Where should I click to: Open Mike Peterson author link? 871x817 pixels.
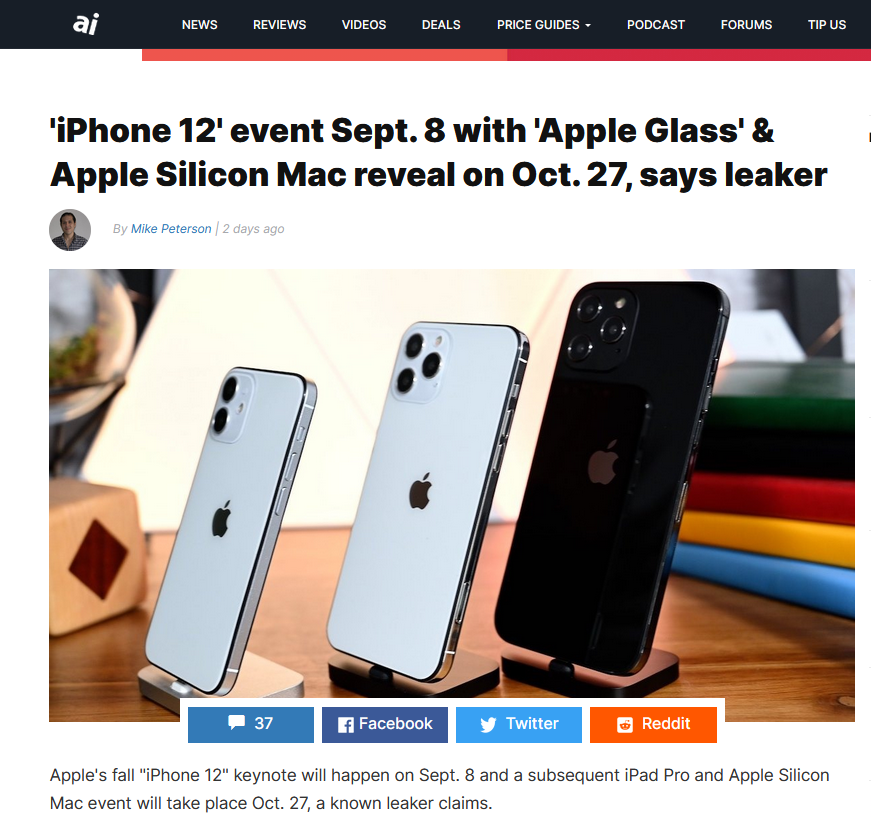click(x=171, y=229)
